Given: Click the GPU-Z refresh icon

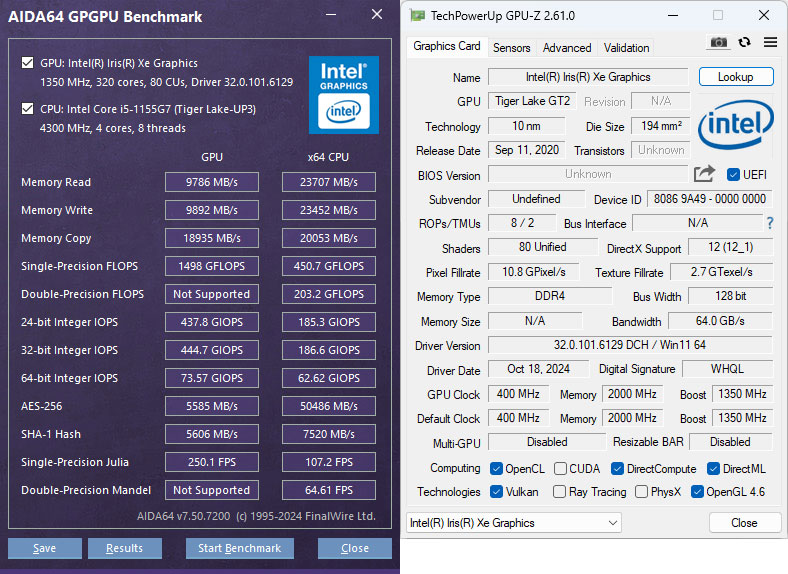Looking at the screenshot, I should pos(744,42).
